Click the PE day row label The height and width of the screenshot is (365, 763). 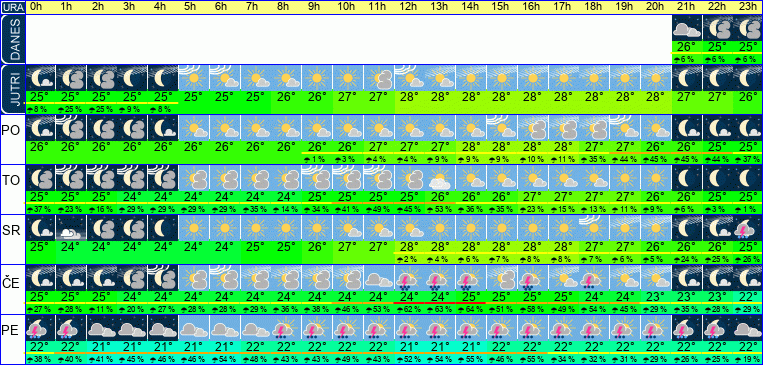tap(10, 331)
